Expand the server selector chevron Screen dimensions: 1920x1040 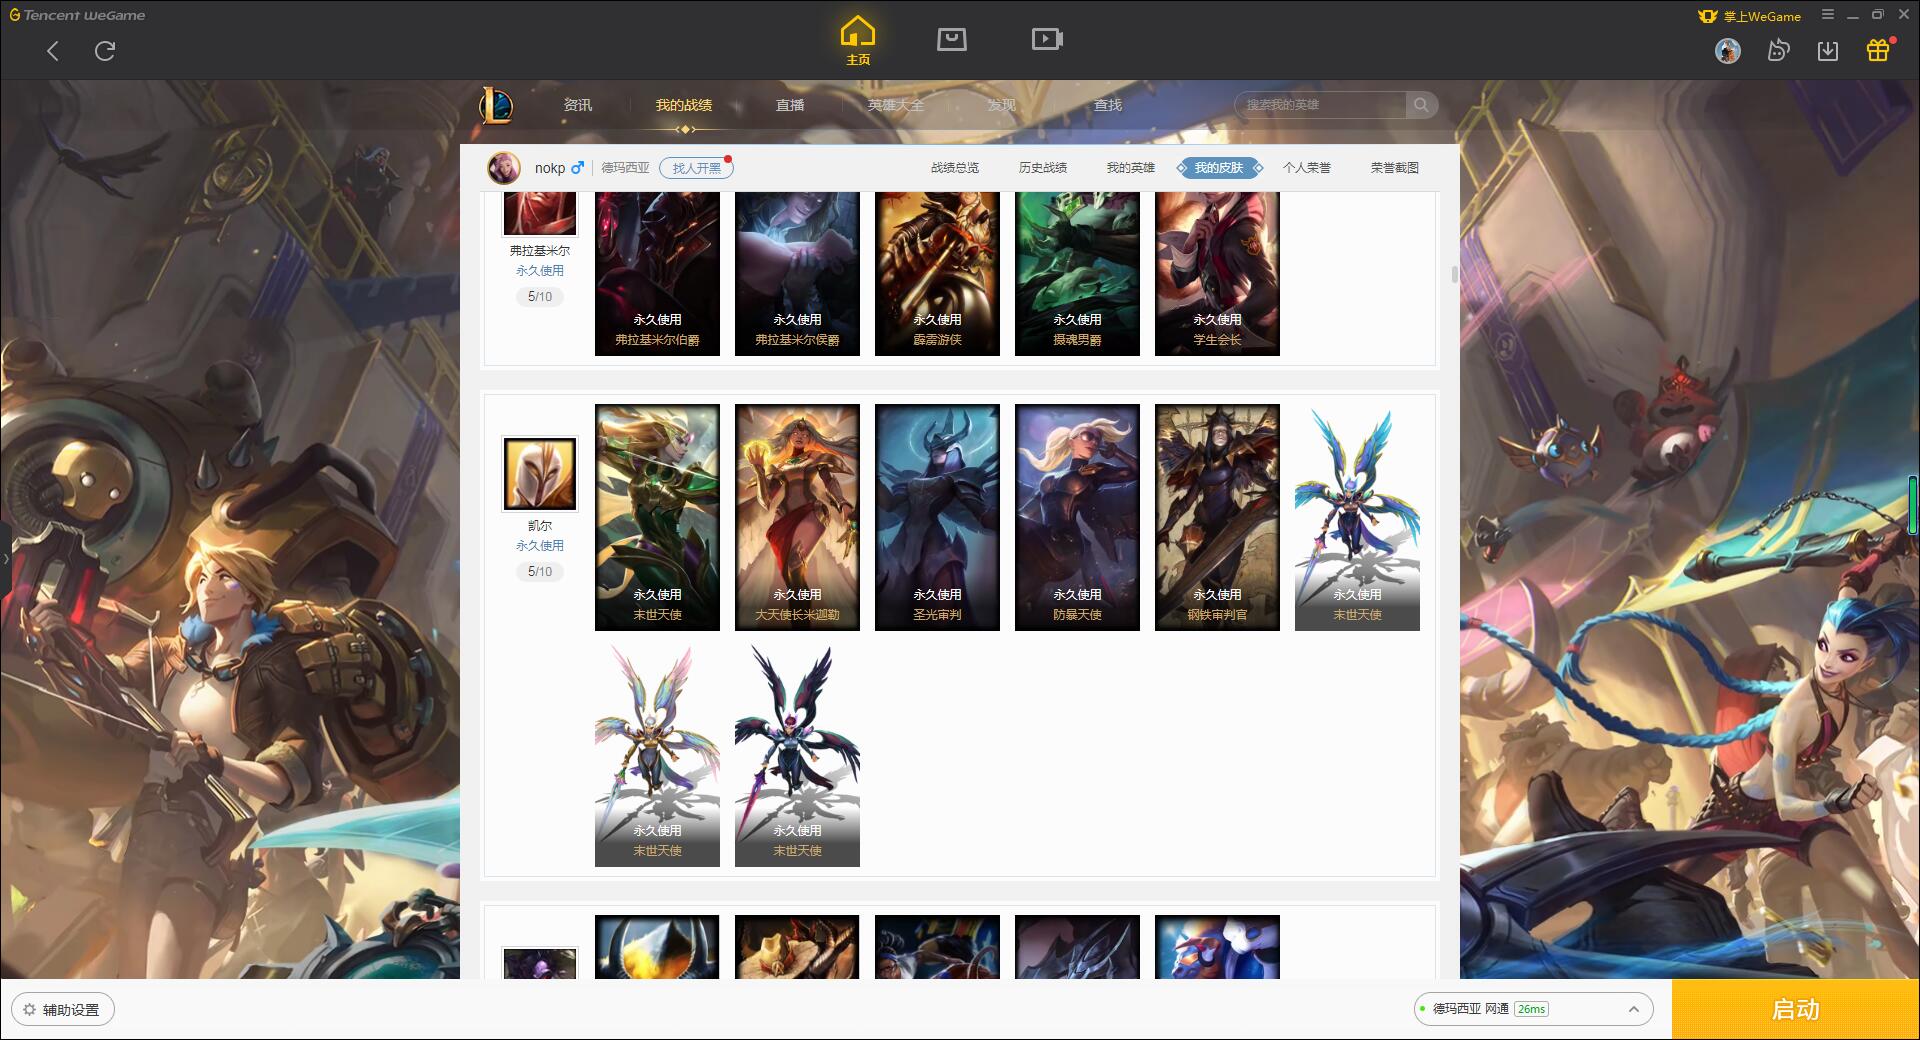(x=1633, y=1009)
